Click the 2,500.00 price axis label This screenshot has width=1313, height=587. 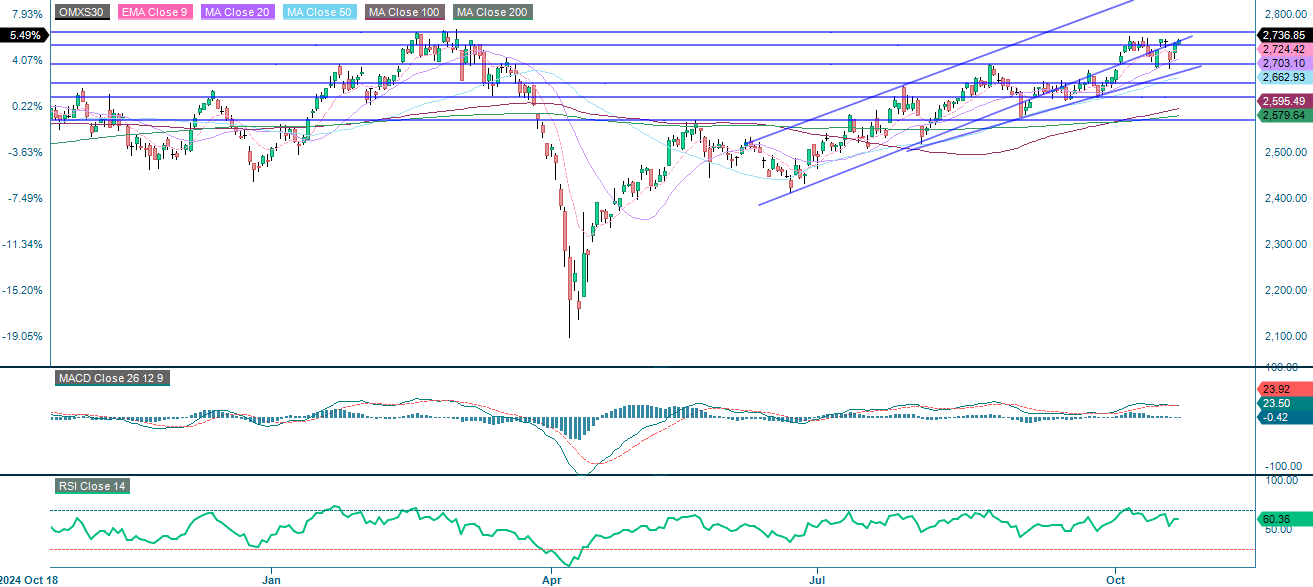click(1286, 152)
